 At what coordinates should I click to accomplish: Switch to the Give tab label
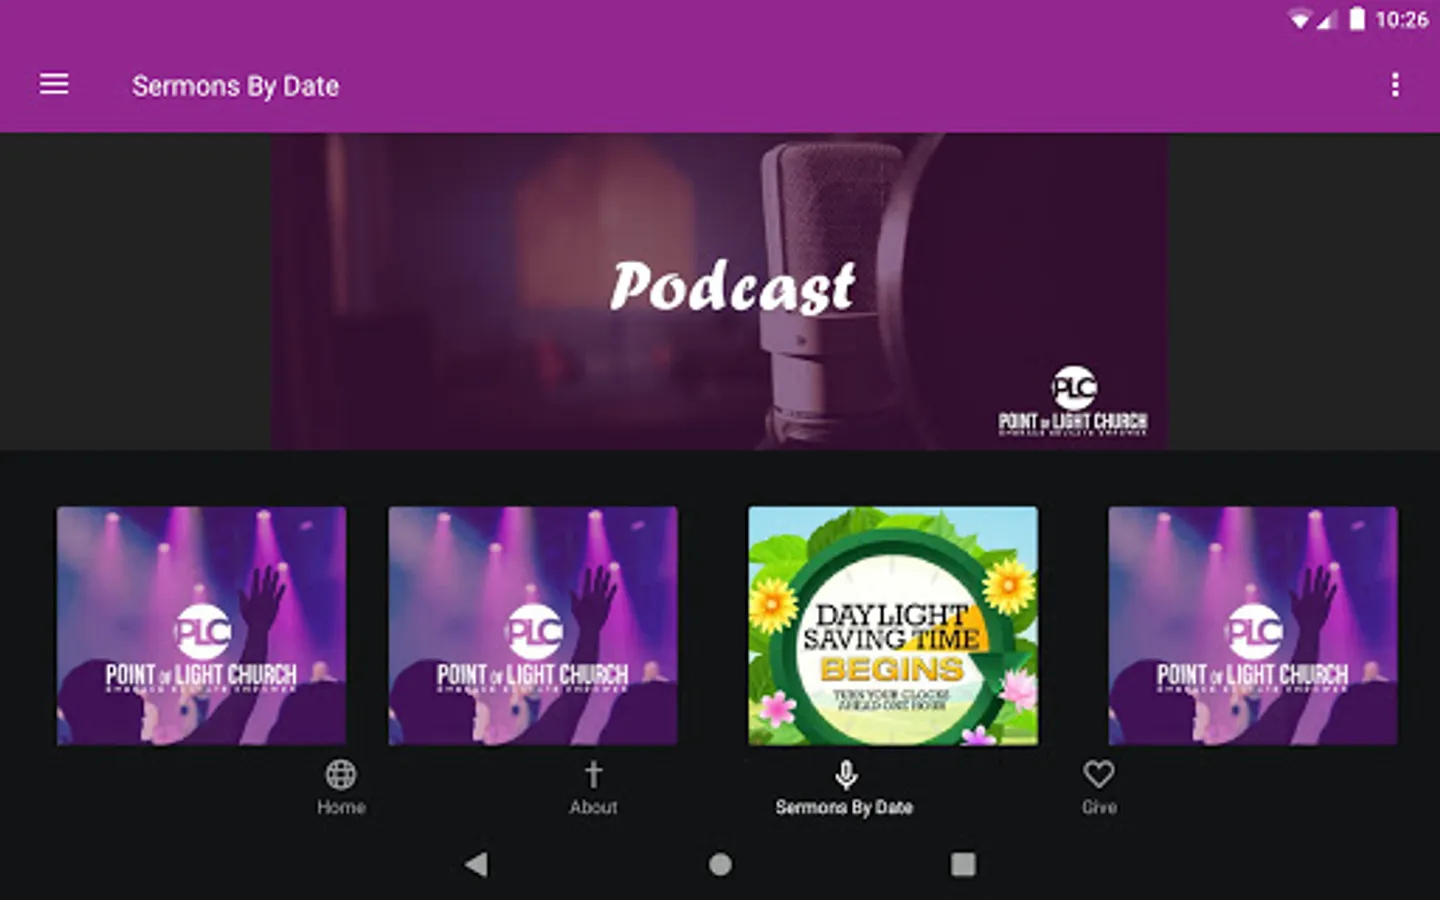click(1099, 807)
